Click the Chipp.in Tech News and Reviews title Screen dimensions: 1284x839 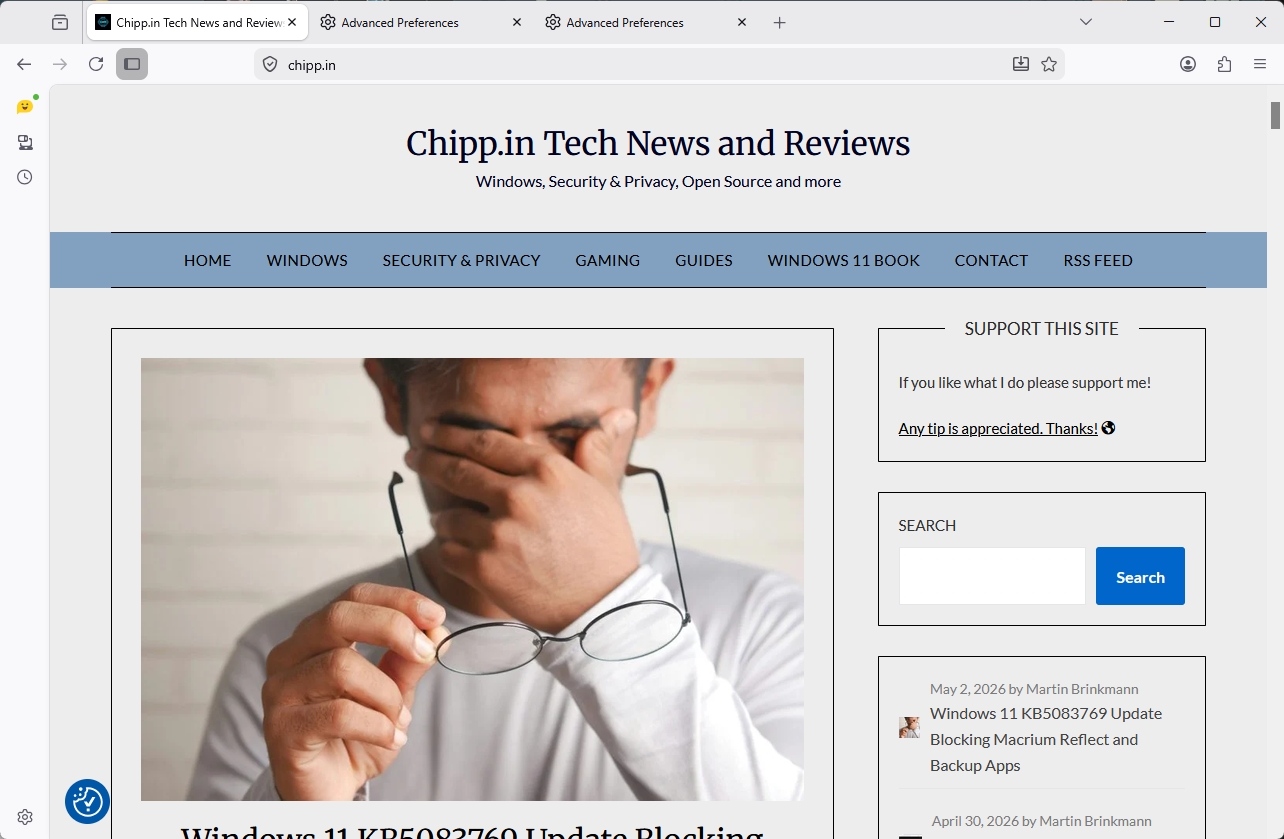(658, 144)
